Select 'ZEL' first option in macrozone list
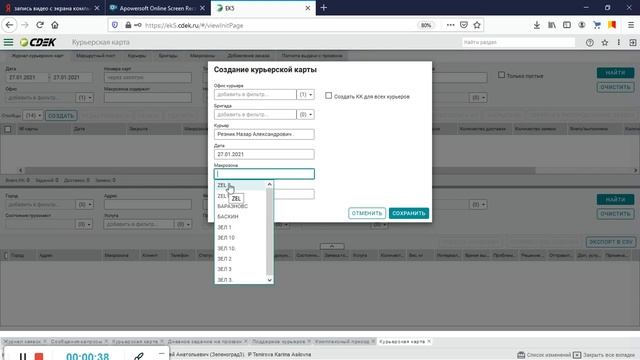The image size is (640, 360). 240,185
